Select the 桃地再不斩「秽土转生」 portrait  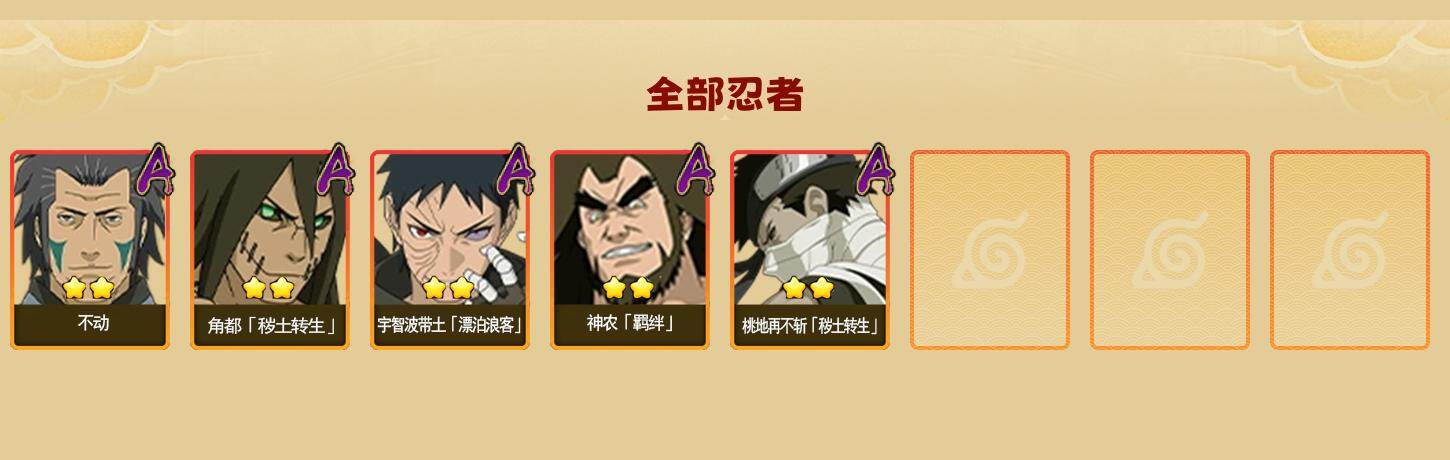pyautogui.click(x=810, y=250)
